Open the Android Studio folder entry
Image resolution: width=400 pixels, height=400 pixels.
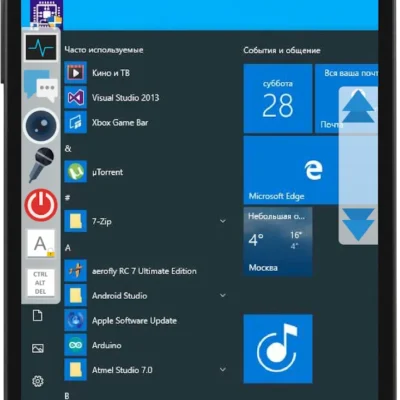146,296
